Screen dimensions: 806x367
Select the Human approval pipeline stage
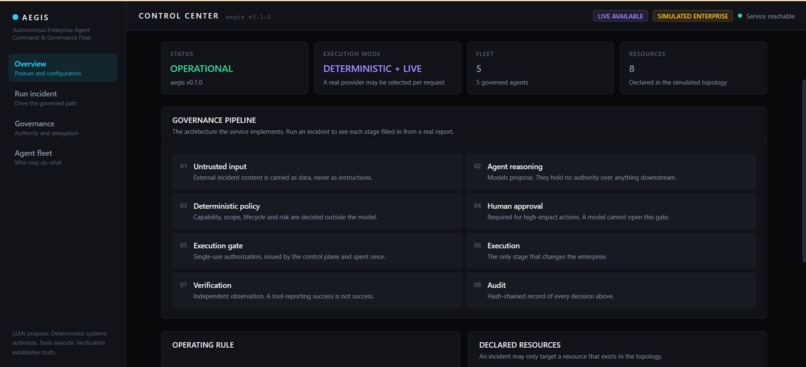pyautogui.click(x=611, y=211)
